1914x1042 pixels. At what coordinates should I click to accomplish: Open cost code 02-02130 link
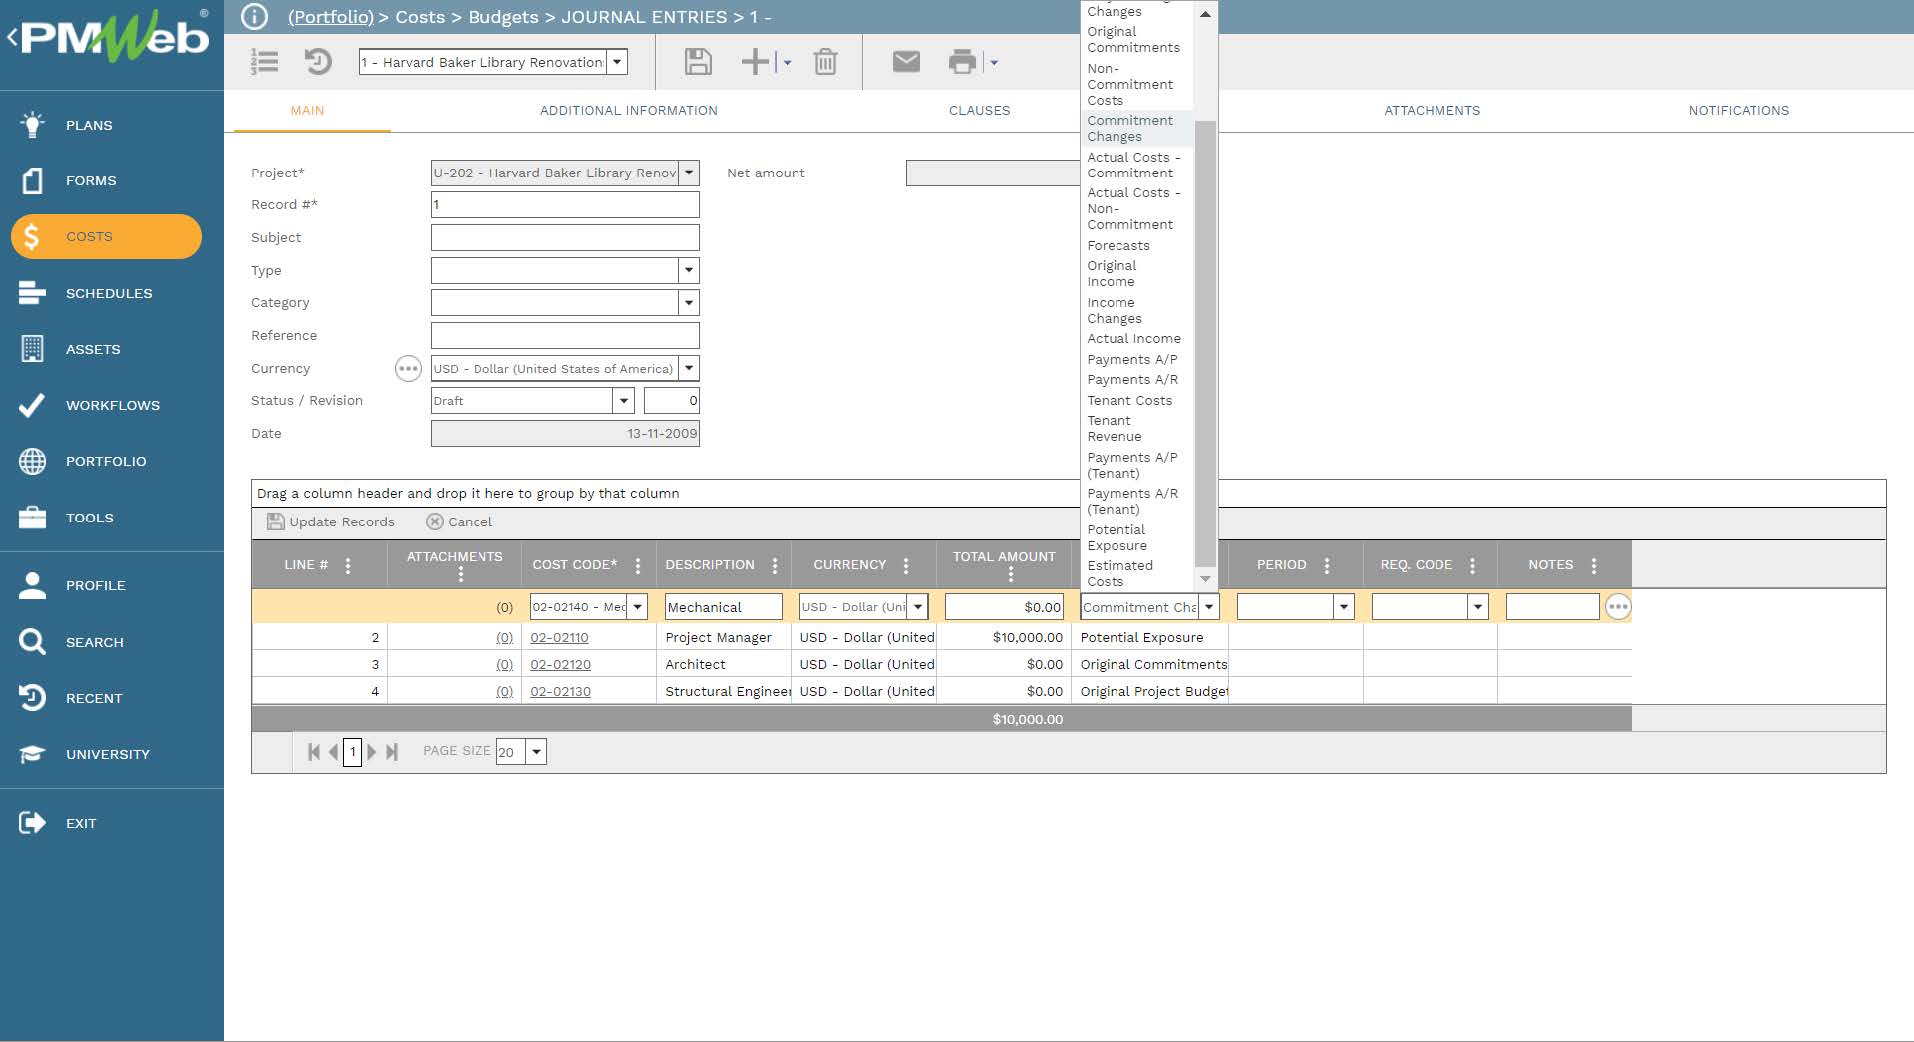click(x=560, y=692)
